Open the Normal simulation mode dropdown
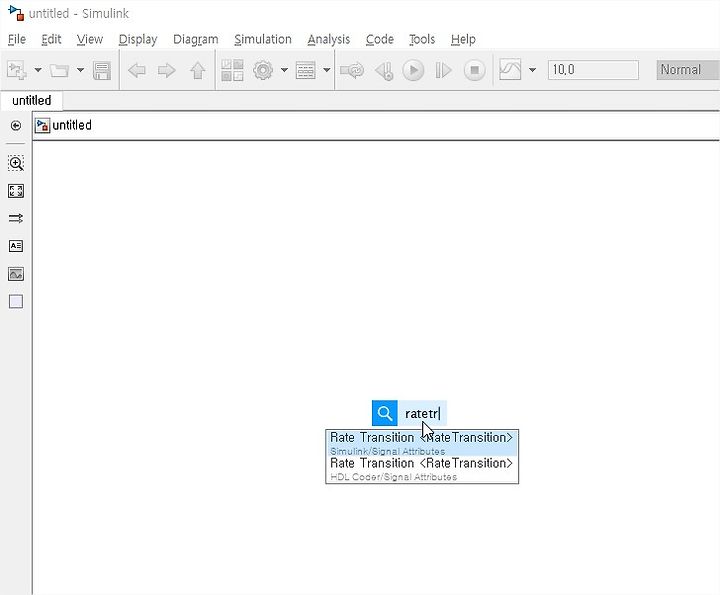This screenshot has width=720, height=595. click(687, 70)
